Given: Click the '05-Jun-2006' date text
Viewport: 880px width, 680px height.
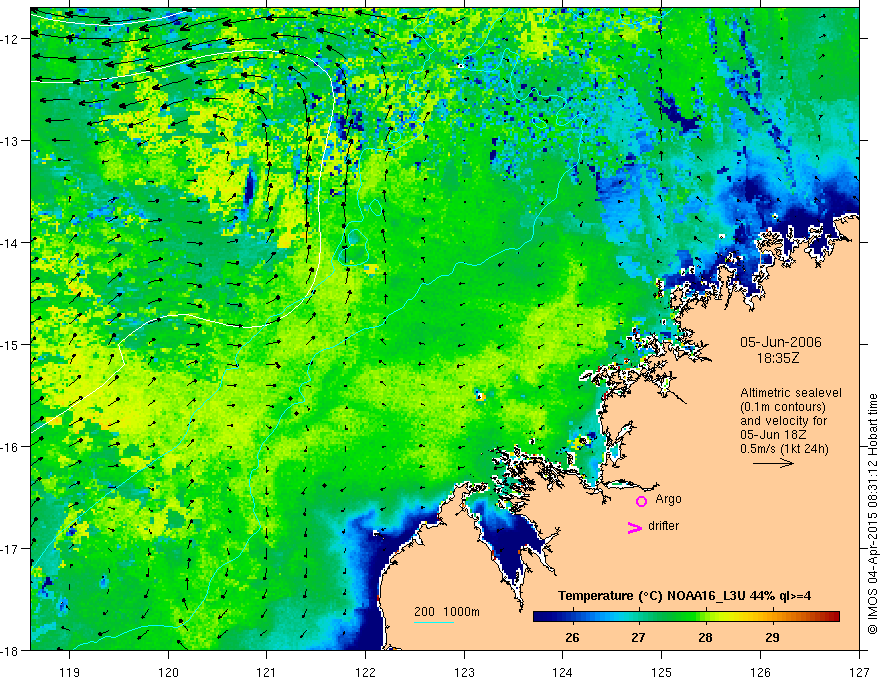Looking at the screenshot, I should [781, 342].
